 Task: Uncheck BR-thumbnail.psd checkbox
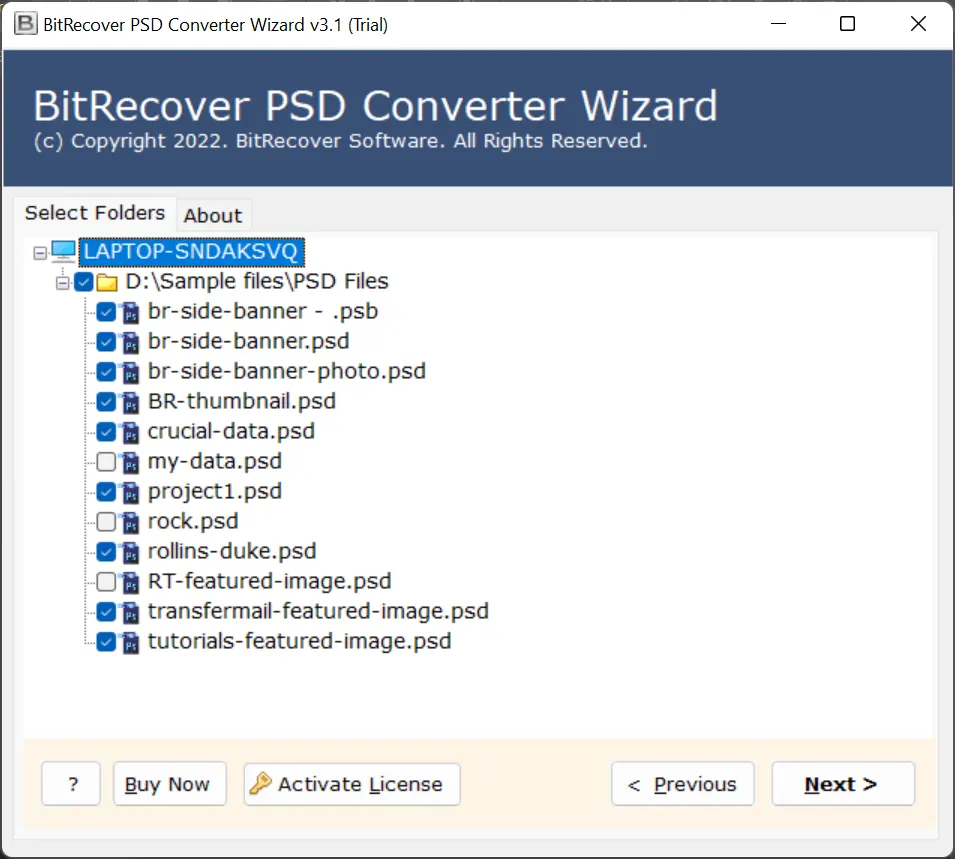coord(106,401)
